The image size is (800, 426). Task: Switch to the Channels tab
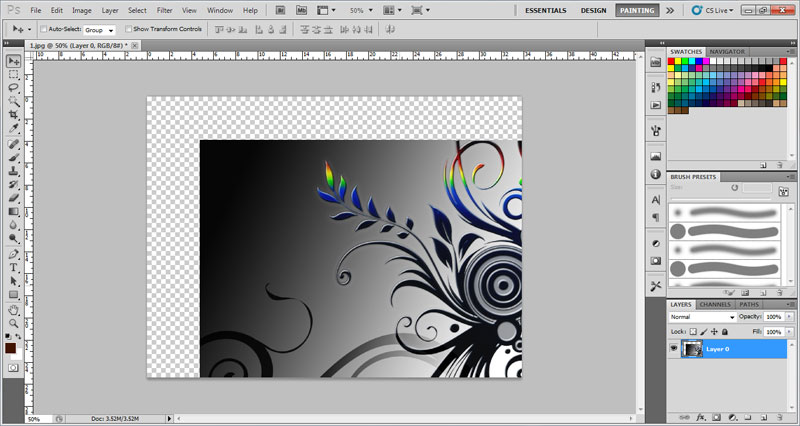click(x=715, y=305)
